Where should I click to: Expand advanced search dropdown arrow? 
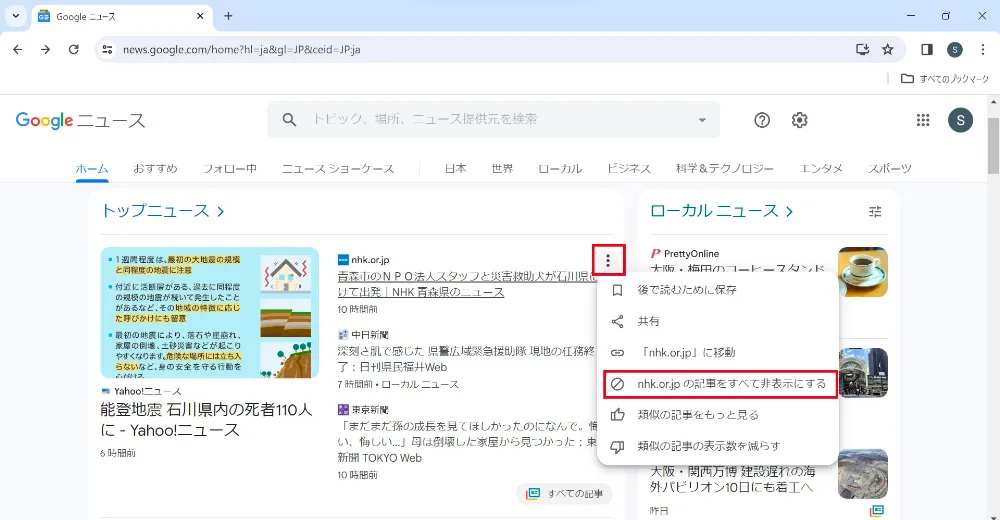[702, 120]
